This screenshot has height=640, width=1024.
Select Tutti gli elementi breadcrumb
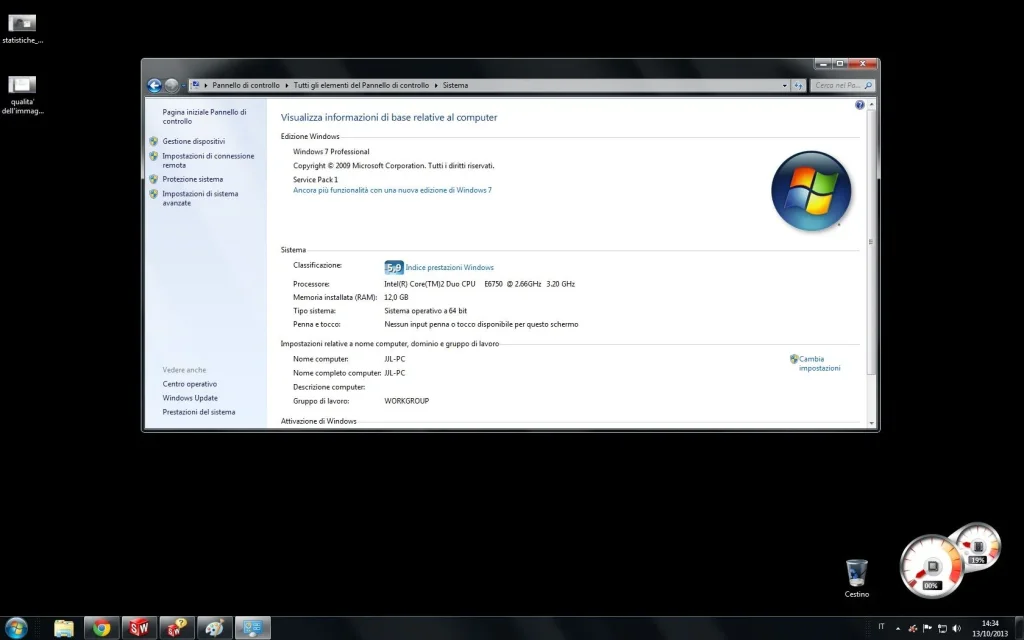(361, 86)
